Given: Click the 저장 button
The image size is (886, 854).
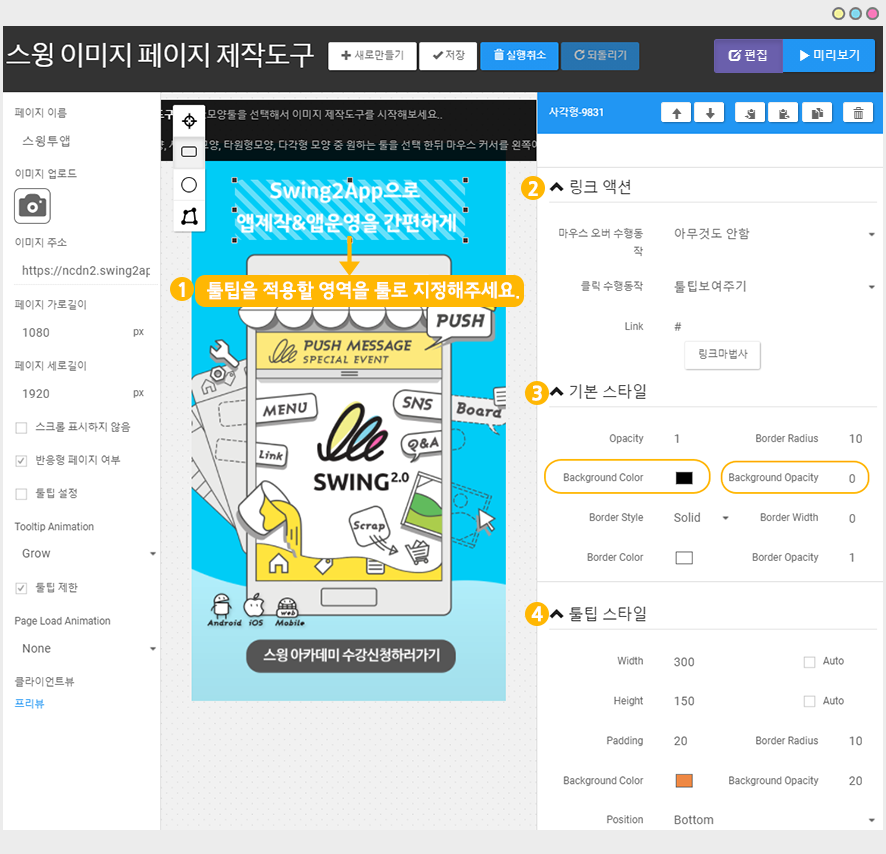Looking at the screenshot, I should click(448, 56).
